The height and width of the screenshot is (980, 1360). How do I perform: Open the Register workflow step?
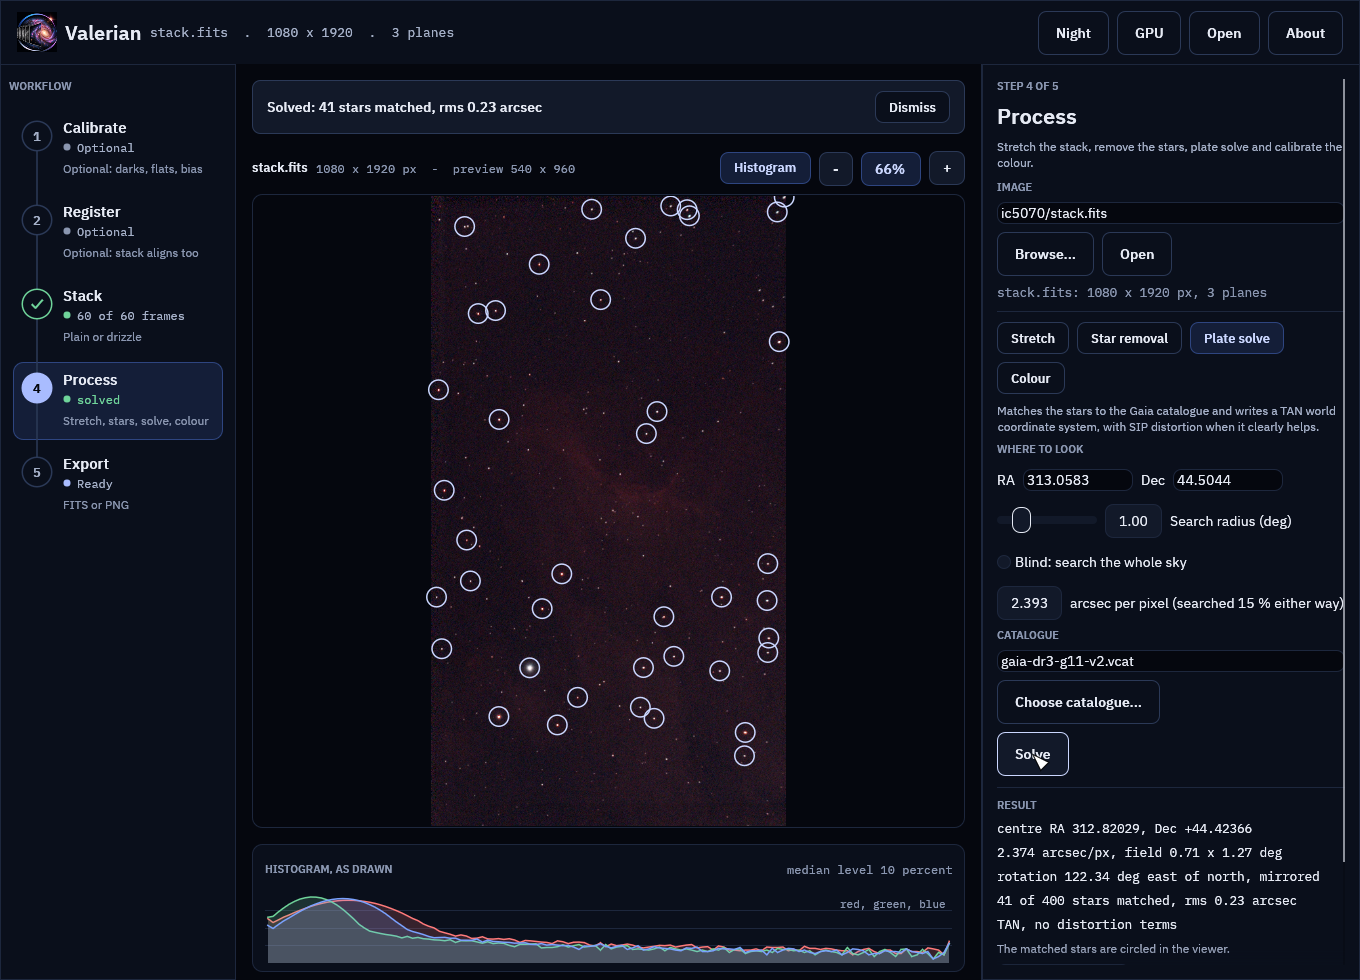click(118, 232)
